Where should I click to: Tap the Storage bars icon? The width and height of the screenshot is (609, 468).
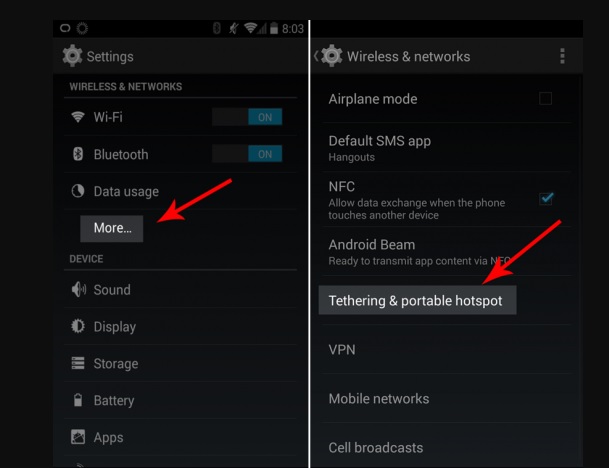pos(78,363)
